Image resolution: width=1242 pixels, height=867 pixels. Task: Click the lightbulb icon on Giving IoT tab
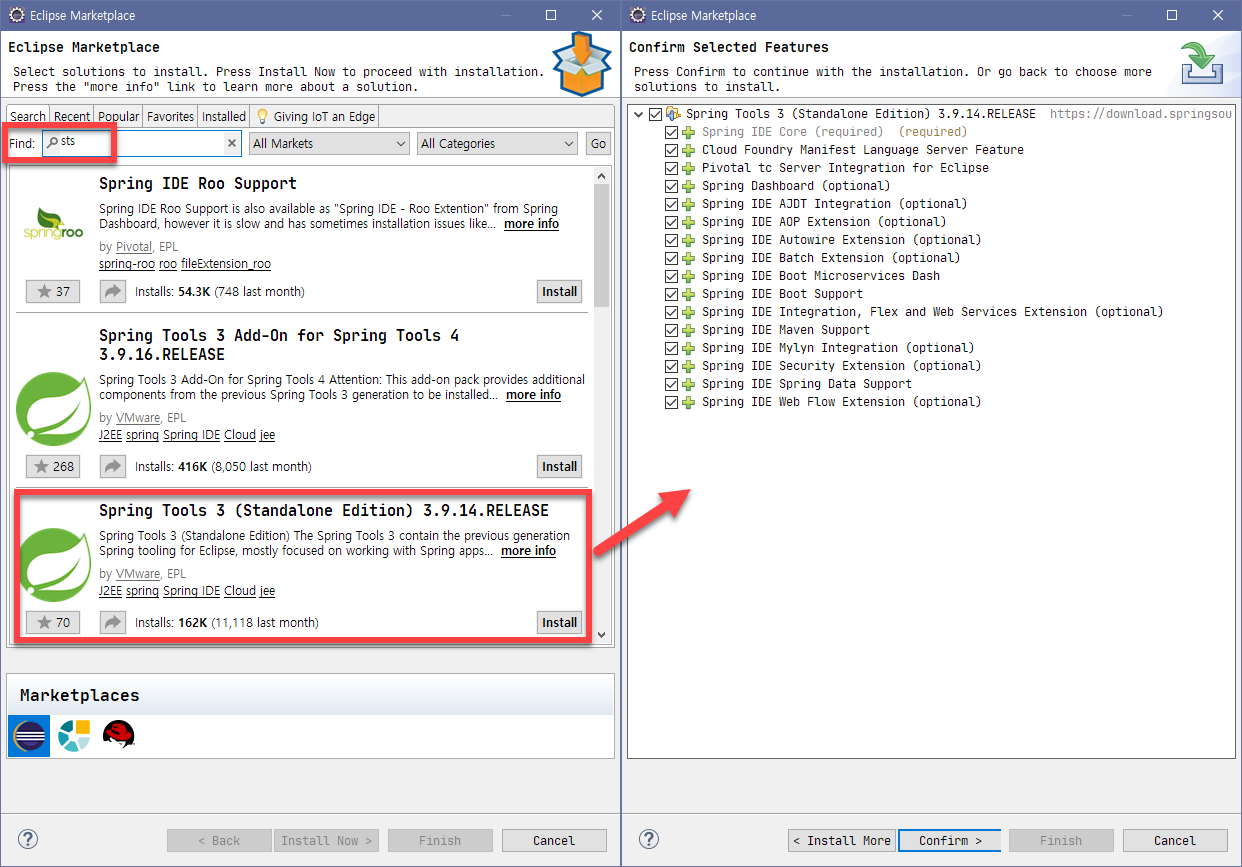coord(263,116)
